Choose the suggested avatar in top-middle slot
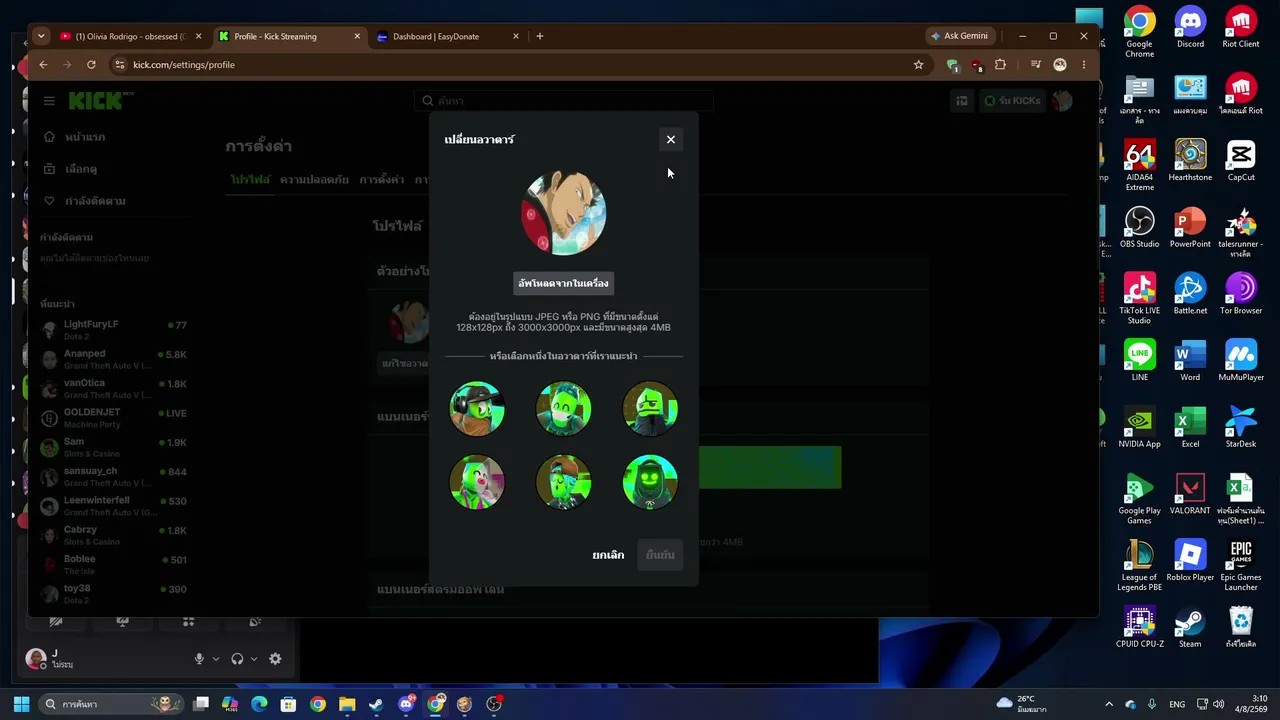The width and height of the screenshot is (1280, 720). pos(564,408)
